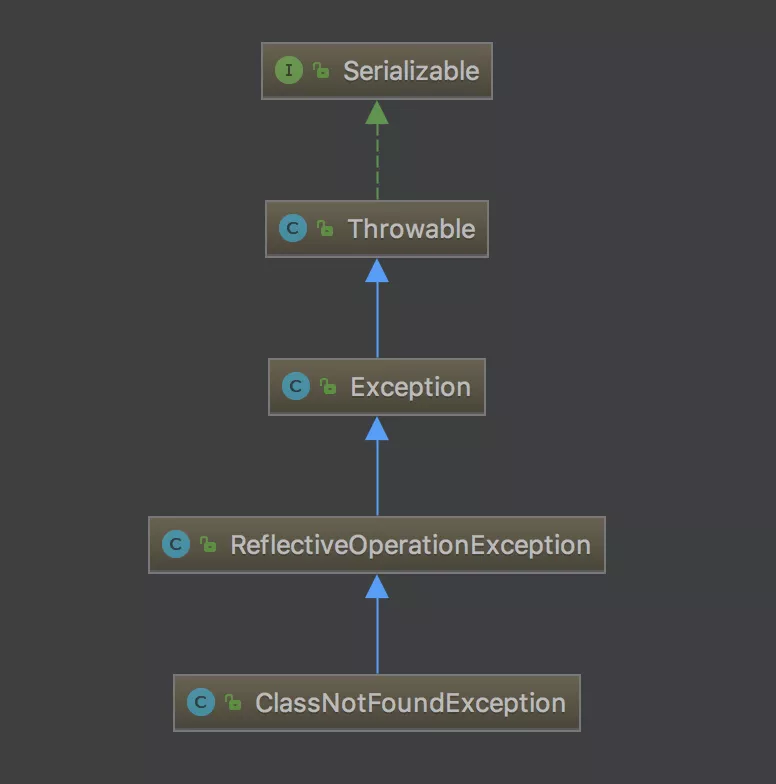
Task: Click the class icon on Throwable node
Action: (292, 228)
